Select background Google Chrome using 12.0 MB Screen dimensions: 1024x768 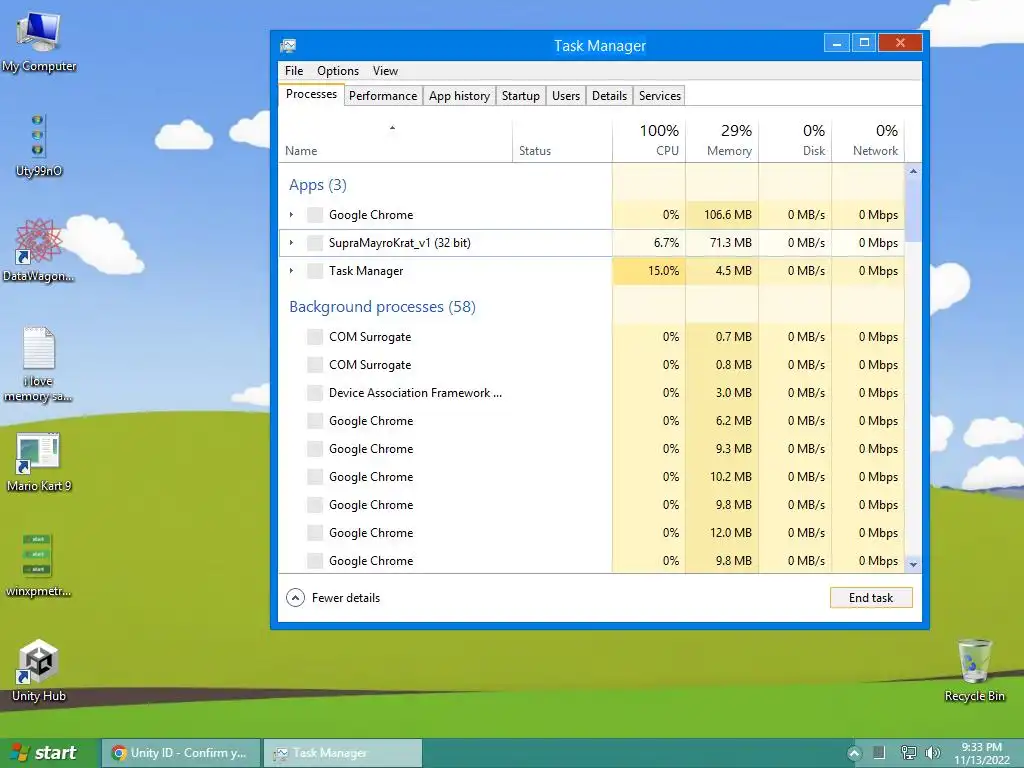pos(591,534)
